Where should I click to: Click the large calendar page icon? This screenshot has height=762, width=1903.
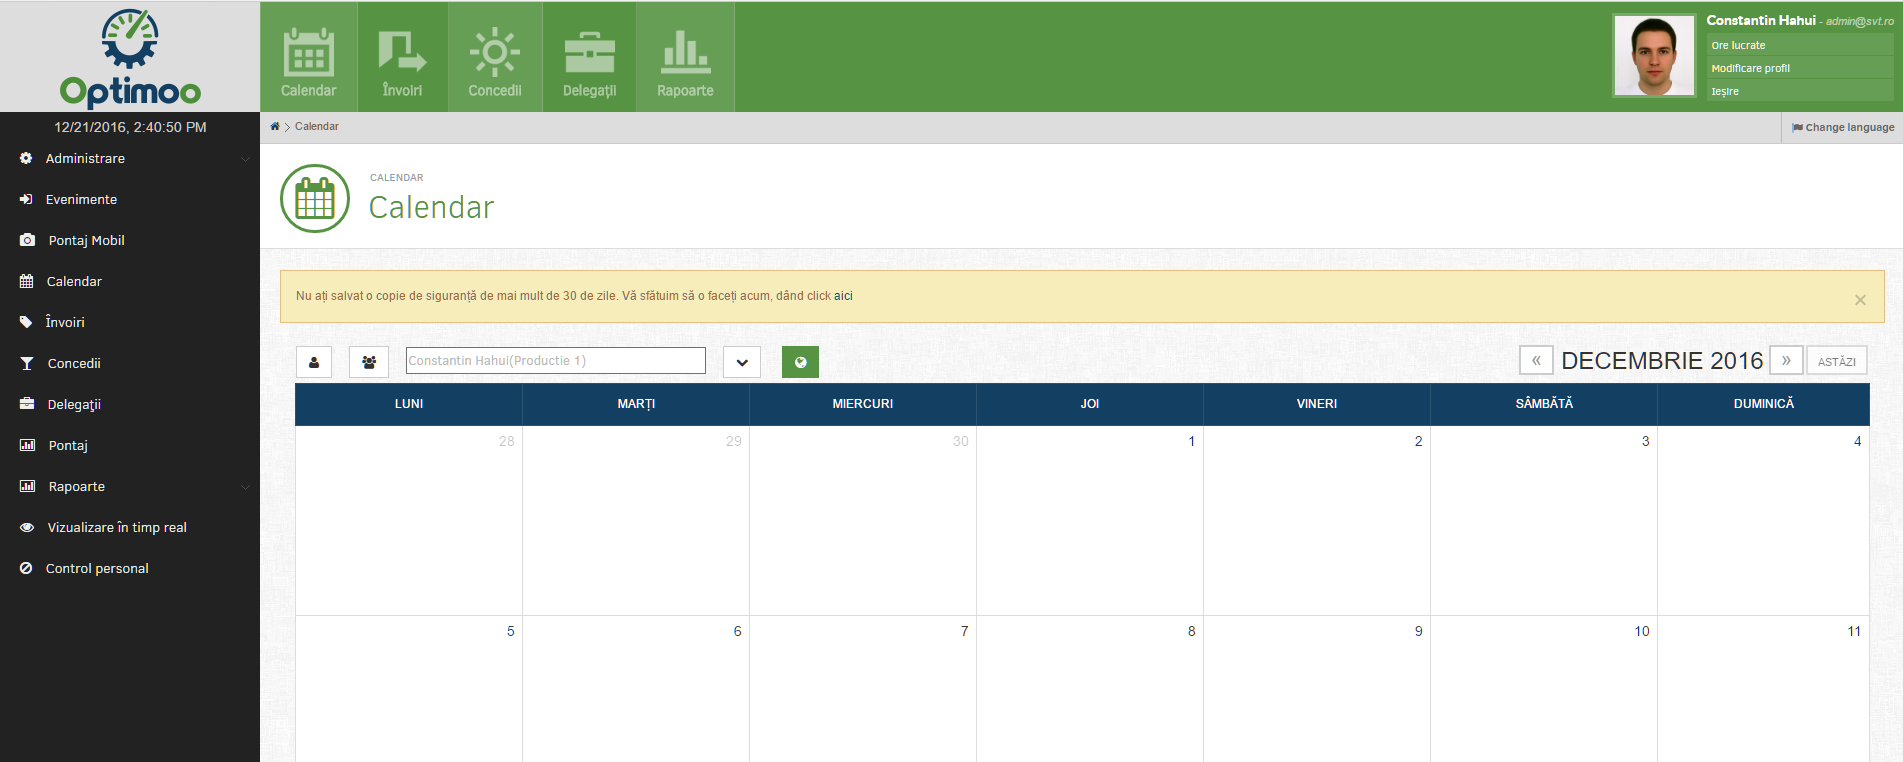tap(315, 199)
